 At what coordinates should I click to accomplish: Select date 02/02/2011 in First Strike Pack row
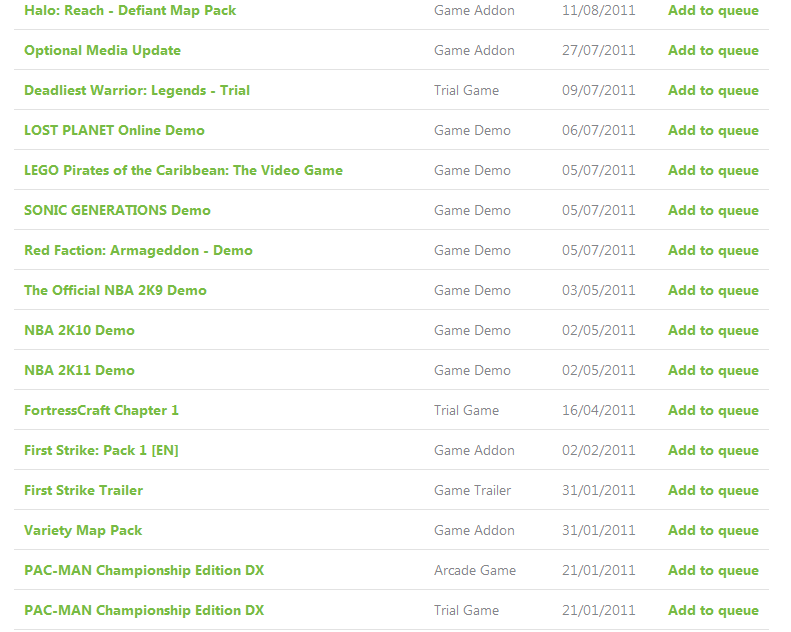599,450
